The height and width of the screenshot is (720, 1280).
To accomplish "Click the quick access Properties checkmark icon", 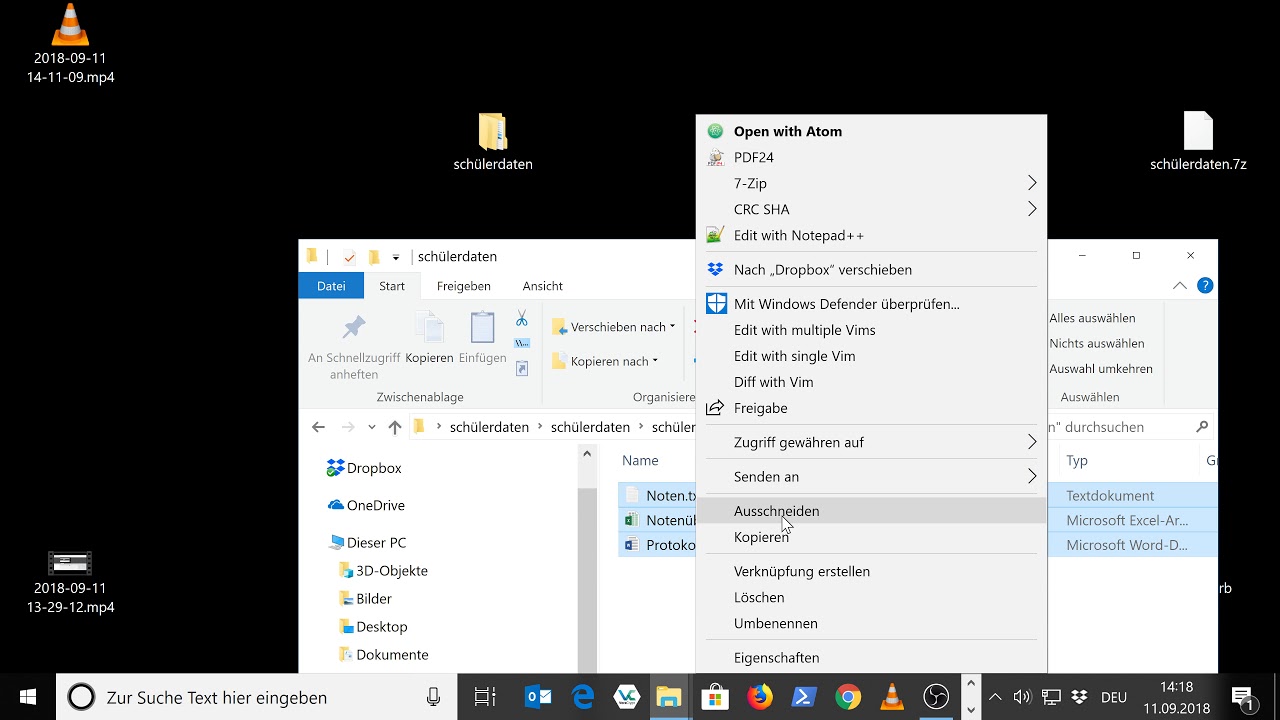I will click(349, 257).
